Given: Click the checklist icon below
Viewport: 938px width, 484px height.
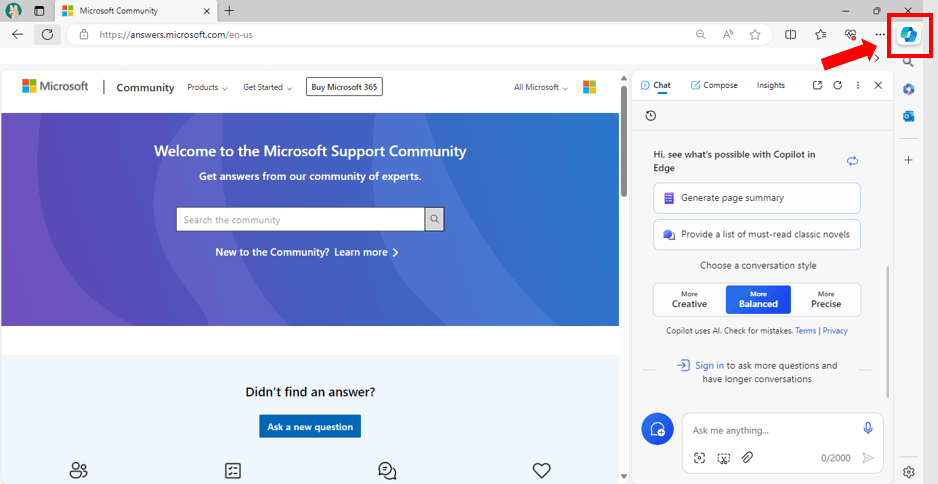Looking at the screenshot, I should click(233, 470).
